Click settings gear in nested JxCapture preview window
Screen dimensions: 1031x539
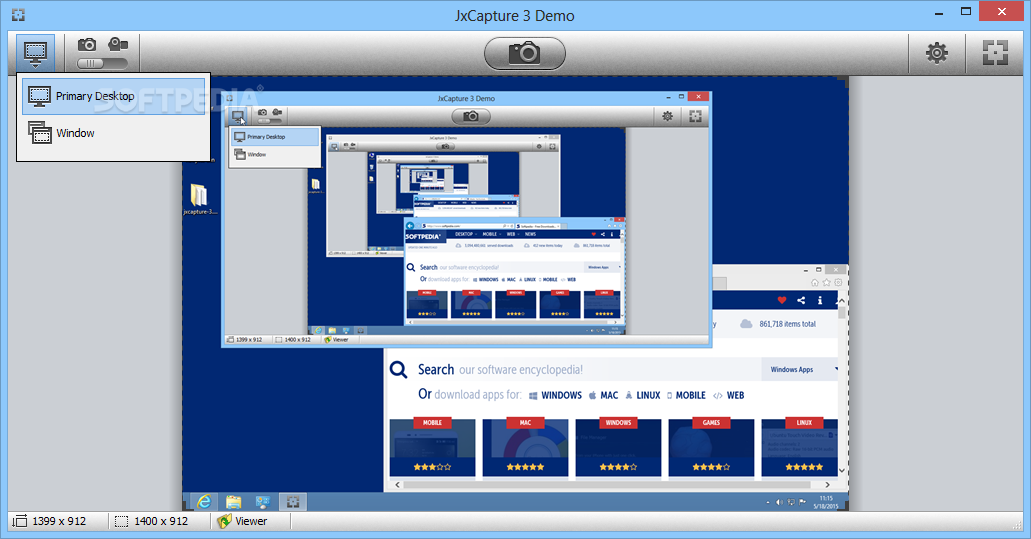click(x=667, y=116)
